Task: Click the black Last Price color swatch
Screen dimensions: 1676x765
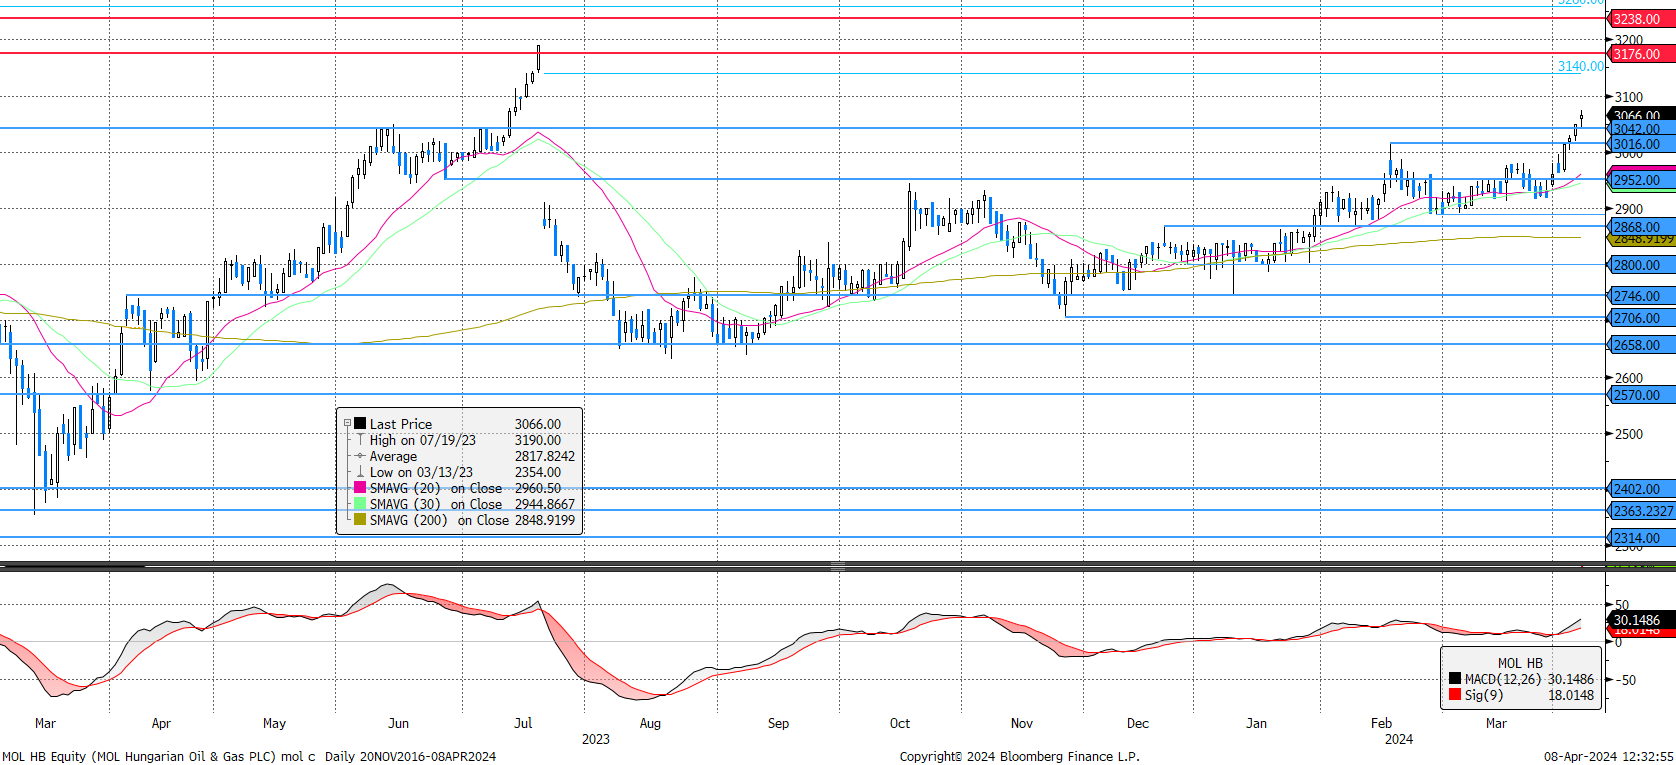Action: [360, 424]
